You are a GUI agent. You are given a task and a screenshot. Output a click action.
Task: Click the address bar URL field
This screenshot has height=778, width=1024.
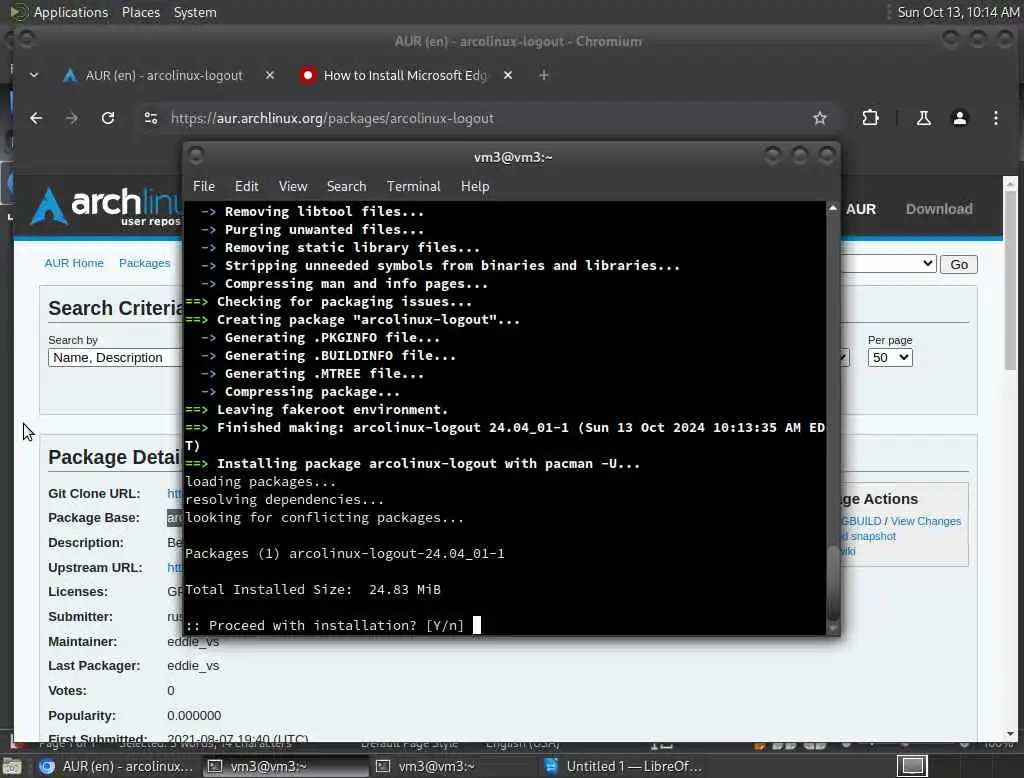coord(483,118)
